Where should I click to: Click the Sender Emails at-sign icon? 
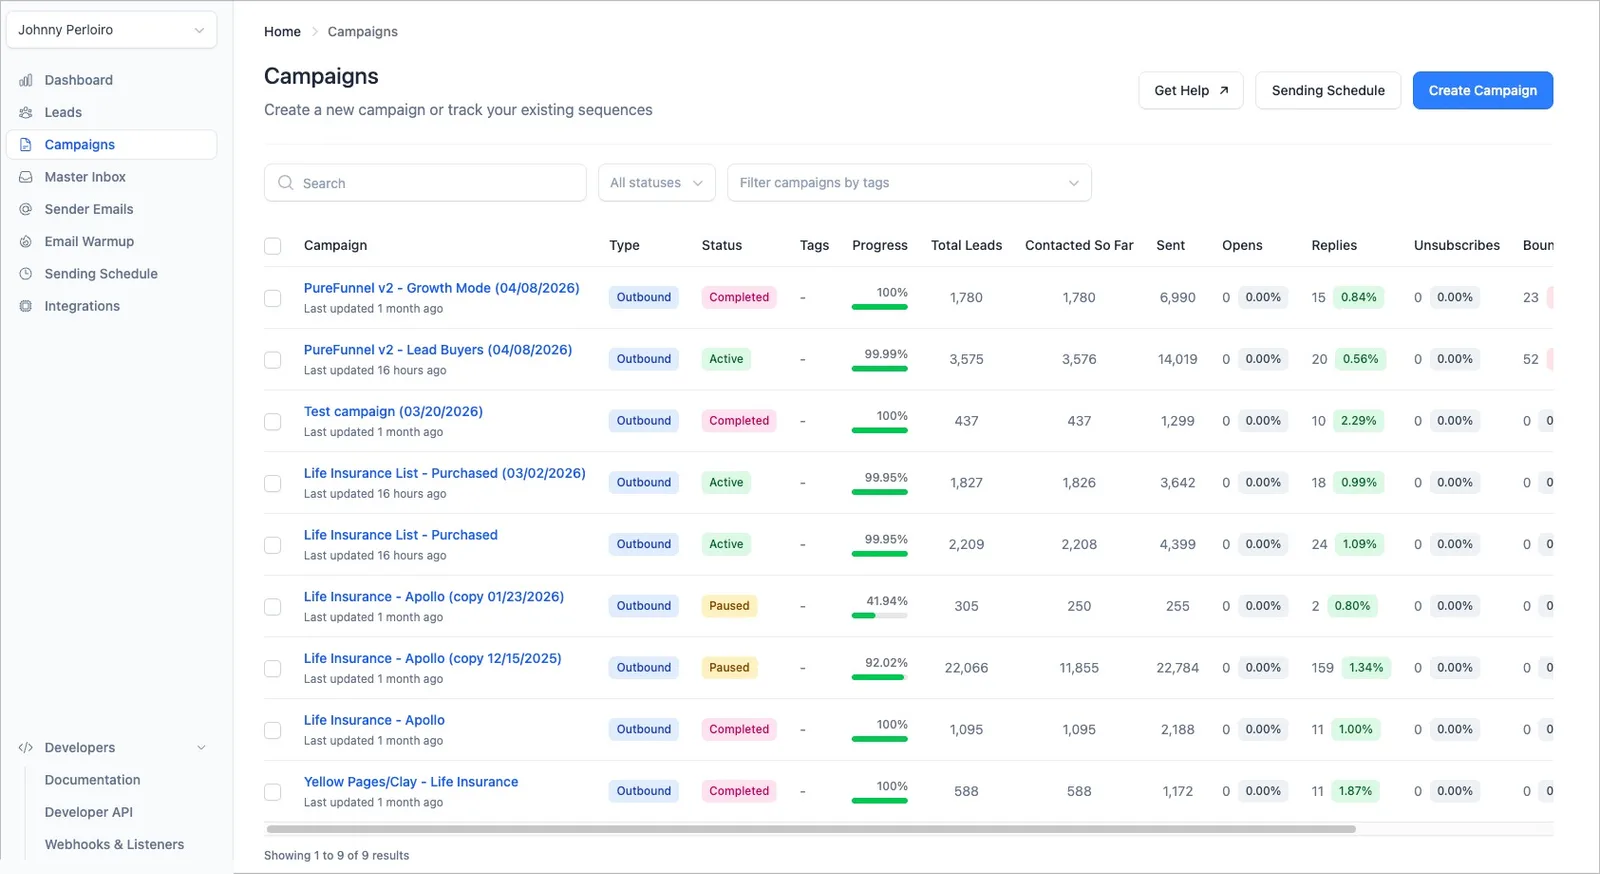pyautogui.click(x=26, y=209)
